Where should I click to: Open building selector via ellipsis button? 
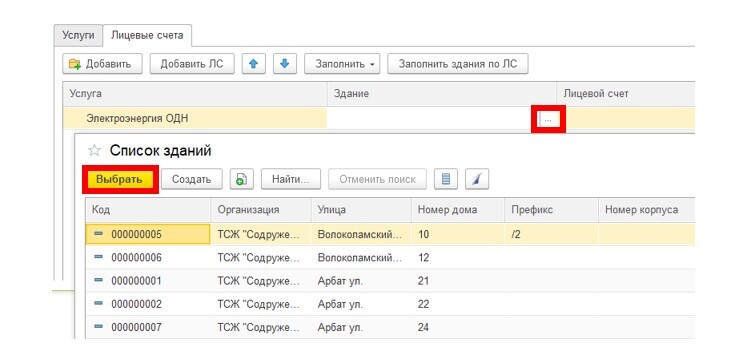[x=548, y=119]
